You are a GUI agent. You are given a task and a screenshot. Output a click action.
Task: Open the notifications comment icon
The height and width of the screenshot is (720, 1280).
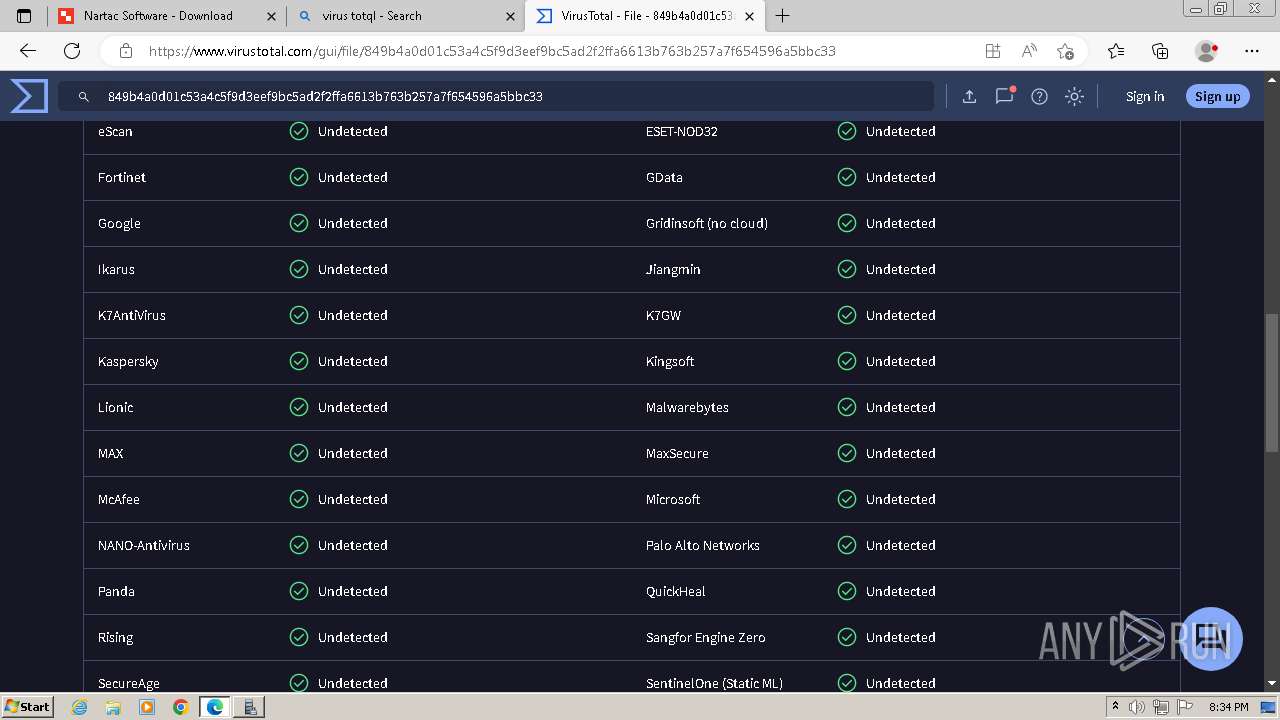[x=1004, y=96]
